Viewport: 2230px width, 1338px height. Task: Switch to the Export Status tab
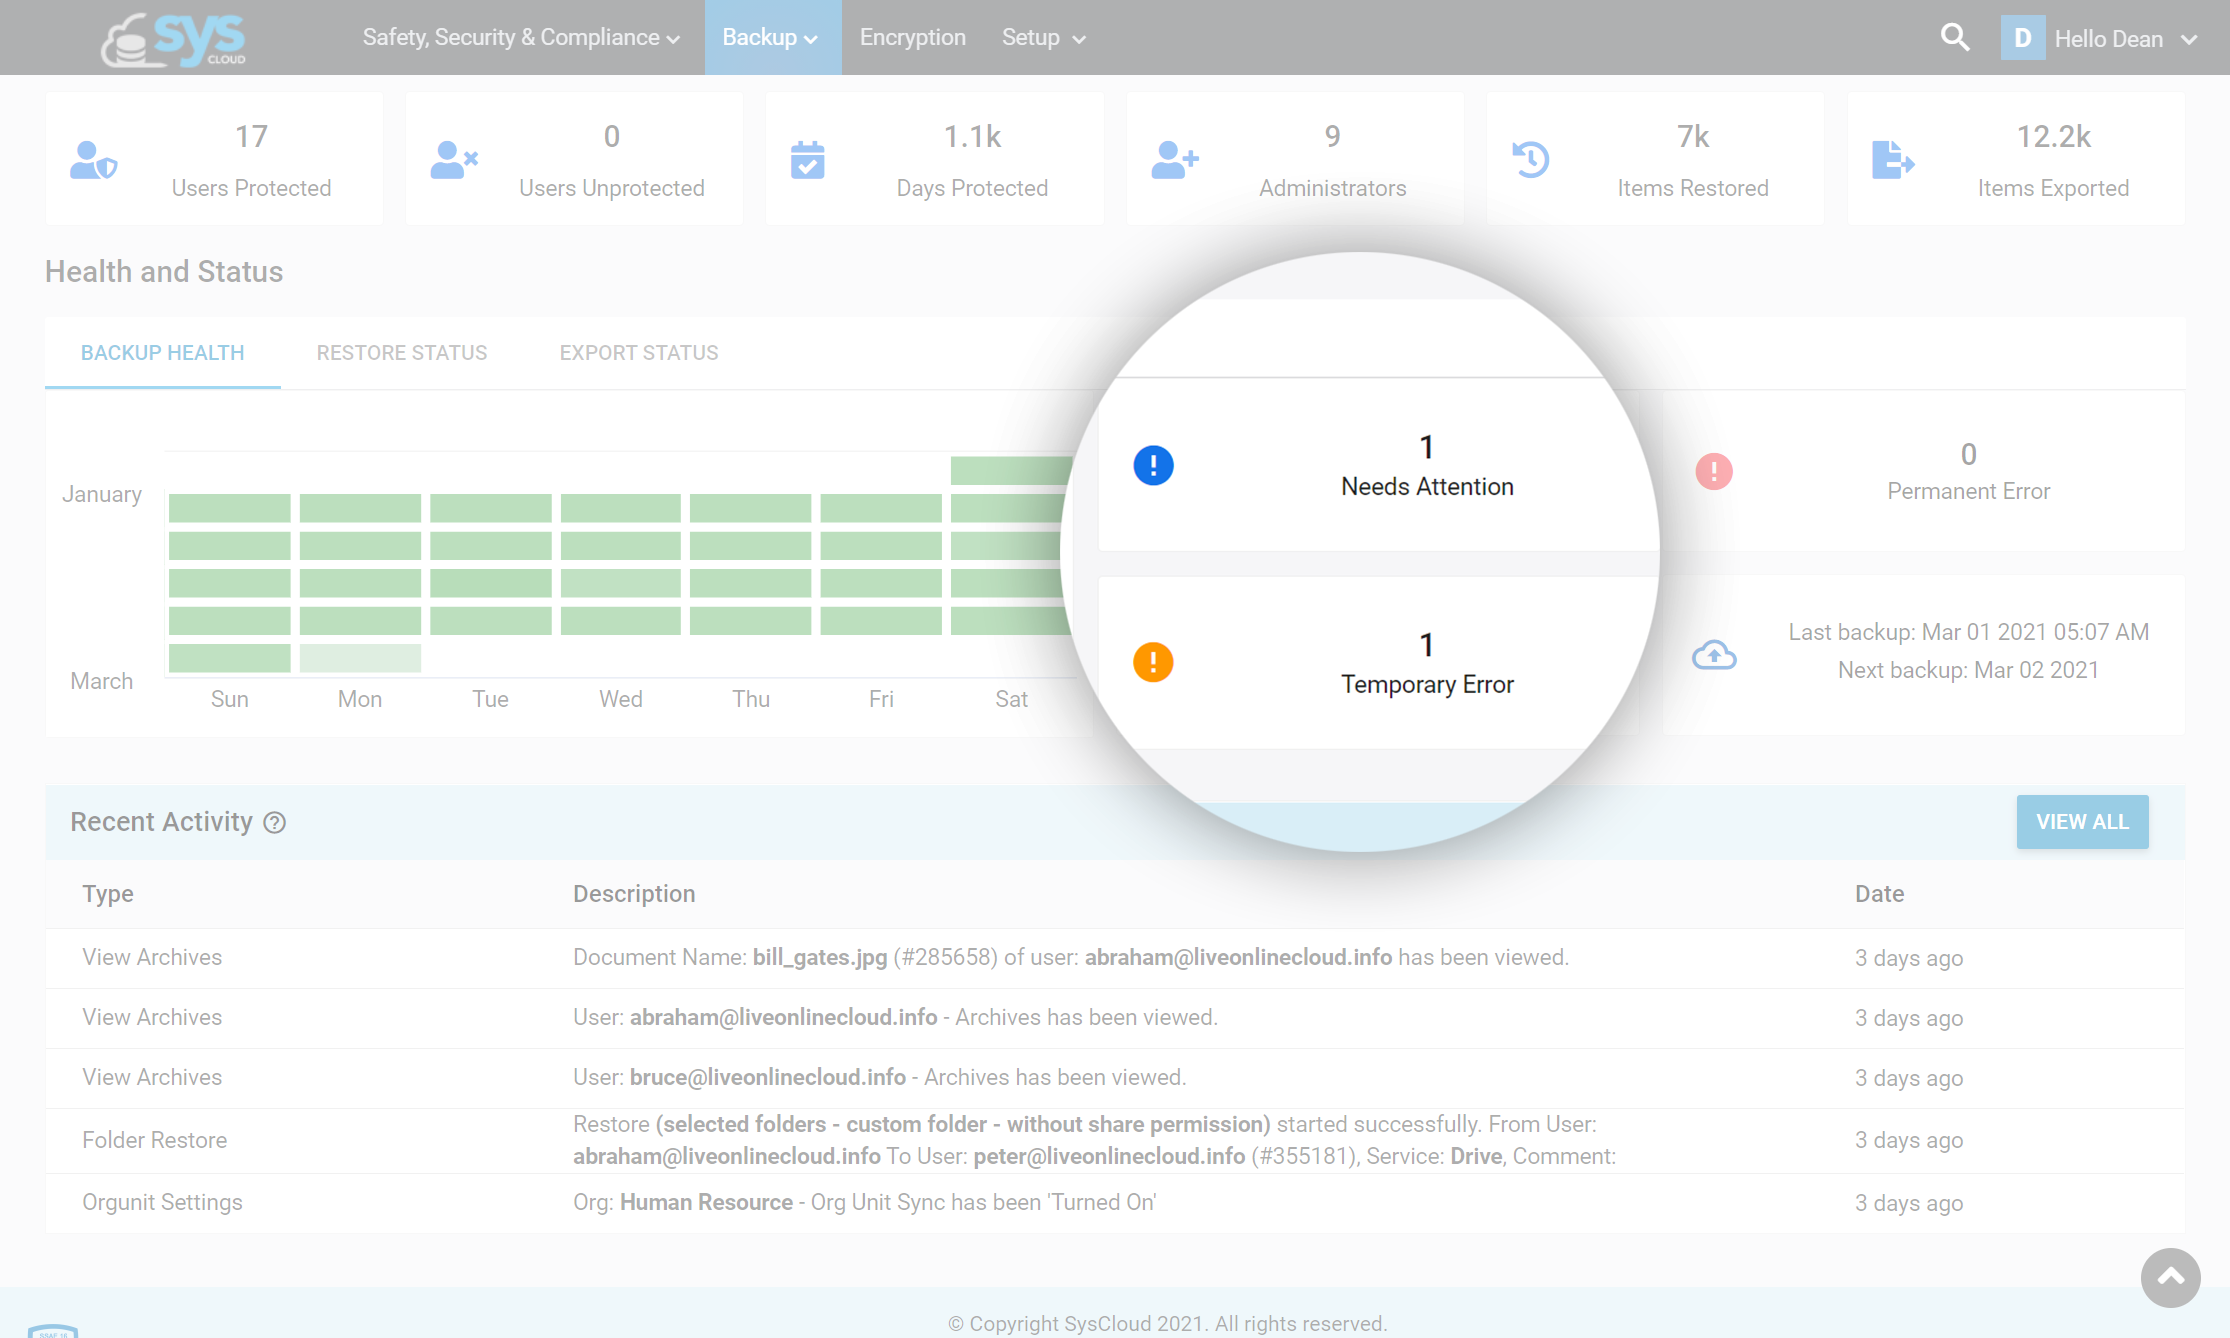tap(639, 353)
